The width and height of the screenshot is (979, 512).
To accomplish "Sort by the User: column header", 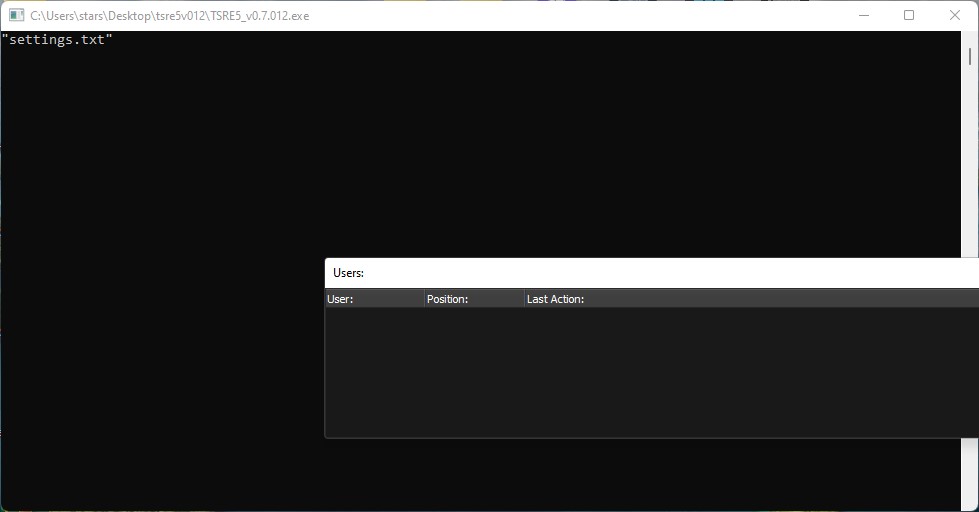I will pyautogui.click(x=374, y=299).
